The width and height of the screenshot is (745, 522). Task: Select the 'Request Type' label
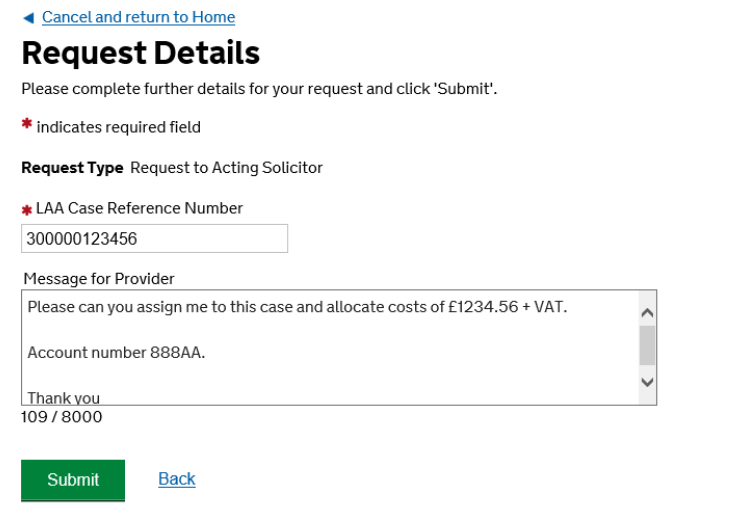[72, 168]
